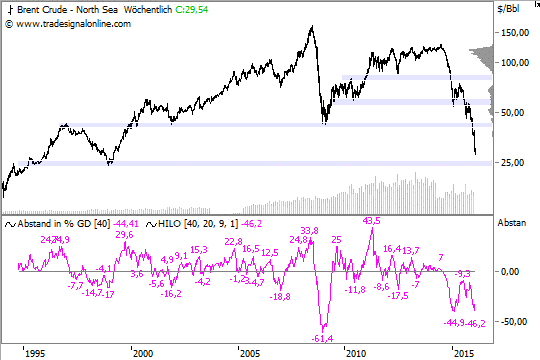Viewport: 540px width, 360px height.
Task: Click the Abstan label on indicator axis
Action: (x=512, y=223)
